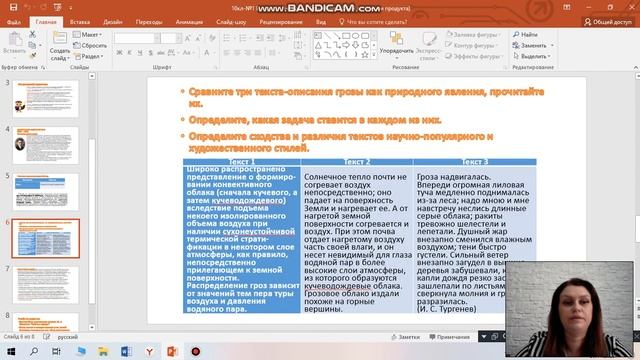
Task: Select slide 4 thumbnail
Action: point(46,145)
